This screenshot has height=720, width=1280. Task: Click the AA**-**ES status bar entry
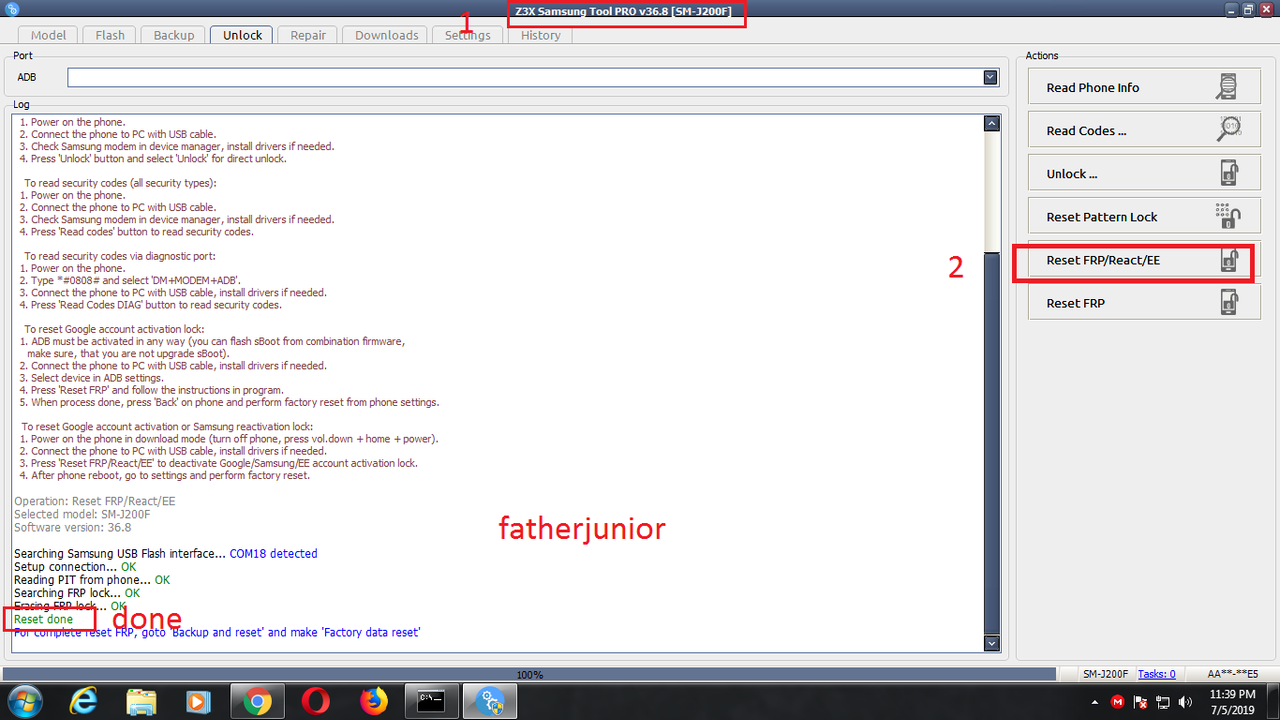pyautogui.click(x=1232, y=674)
